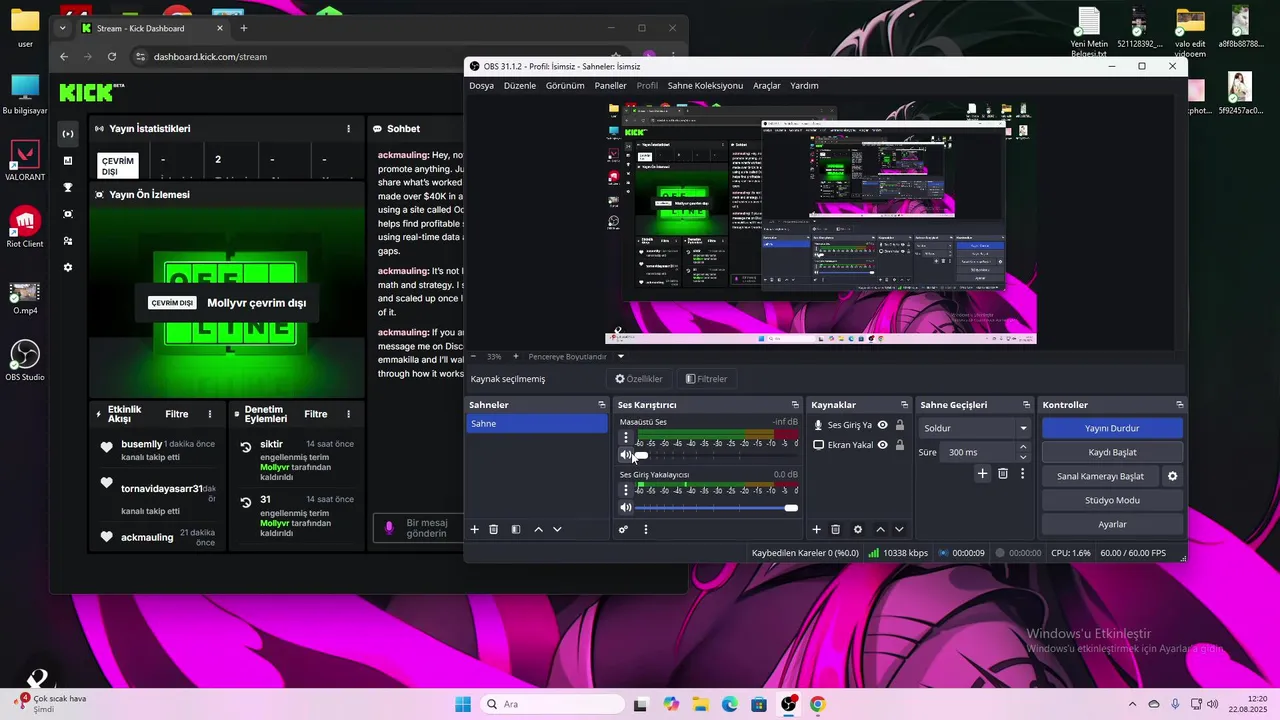Lock the Ses Giriş Ya source

click(x=900, y=425)
